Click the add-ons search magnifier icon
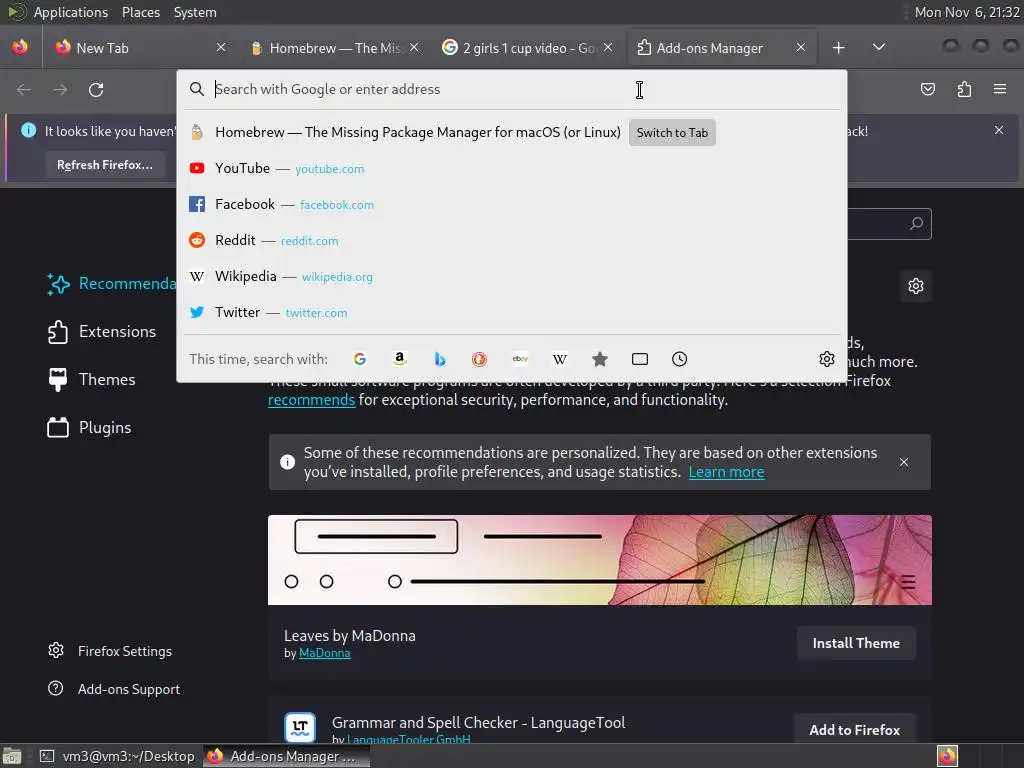 point(916,224)
